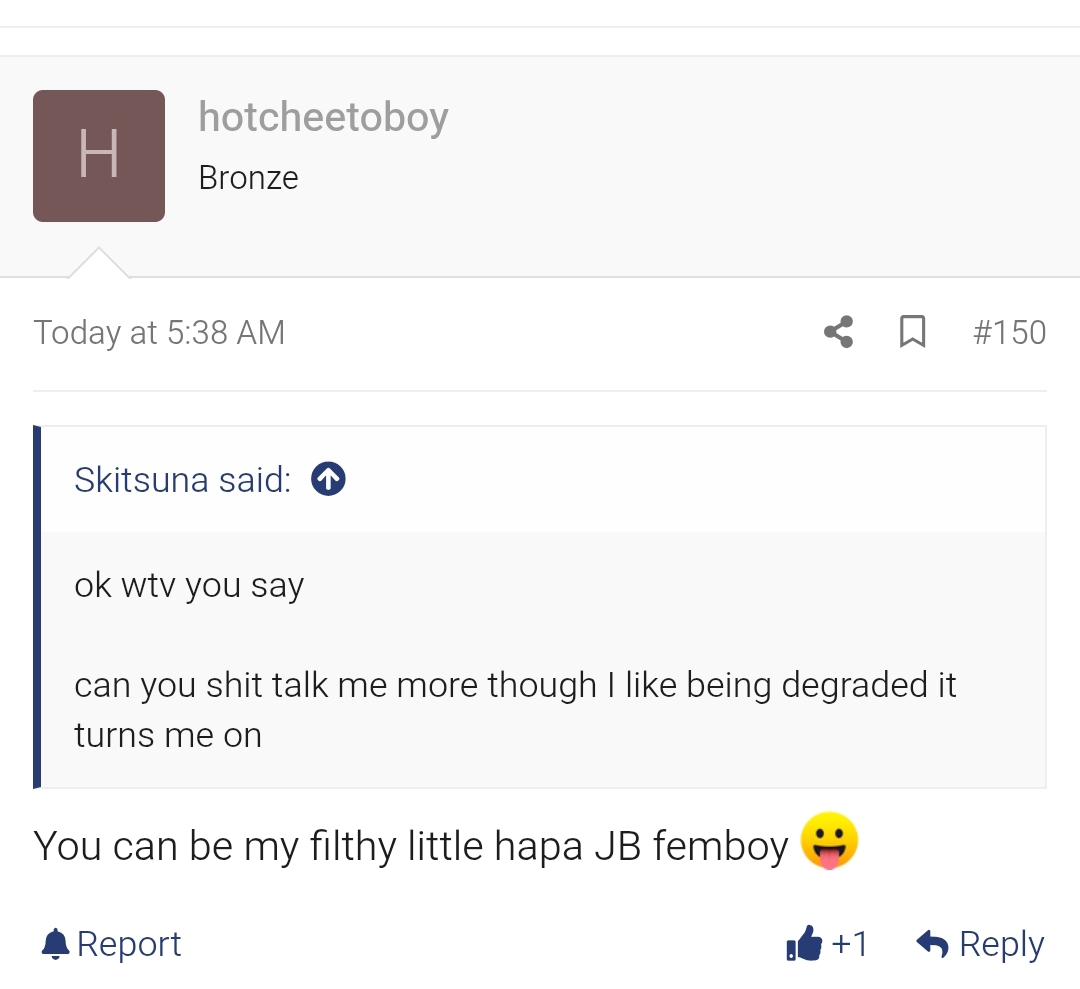This screenshot has height=989, width=1080.
Task: Click the 'Skitsuna said:' quote attribution
Action: pos(182,480)
